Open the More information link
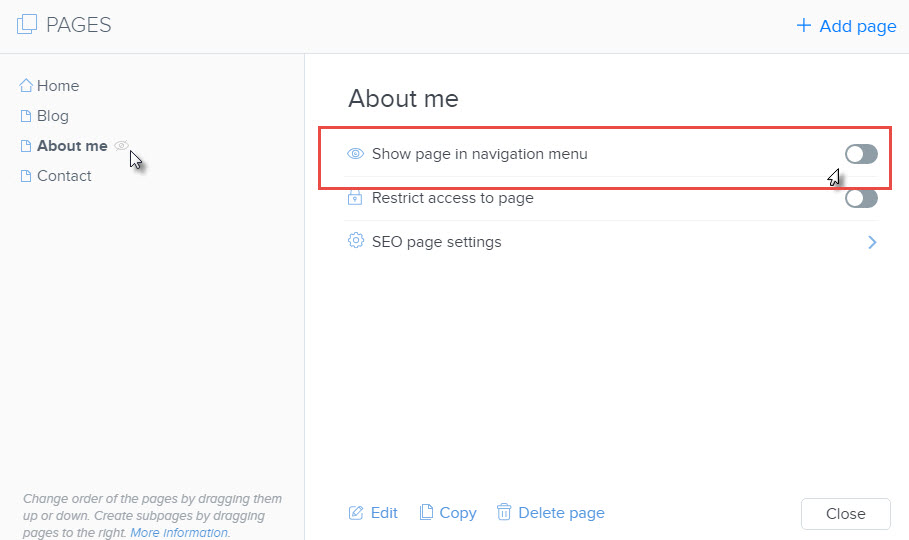 point(180,533)
